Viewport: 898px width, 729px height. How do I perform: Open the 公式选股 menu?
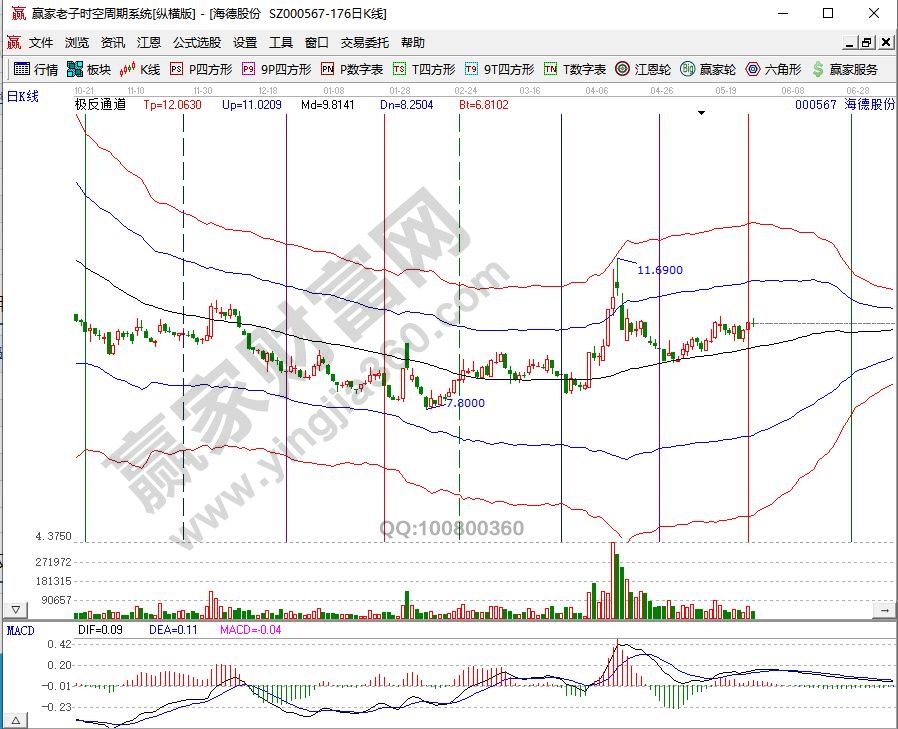coord(197,43)
